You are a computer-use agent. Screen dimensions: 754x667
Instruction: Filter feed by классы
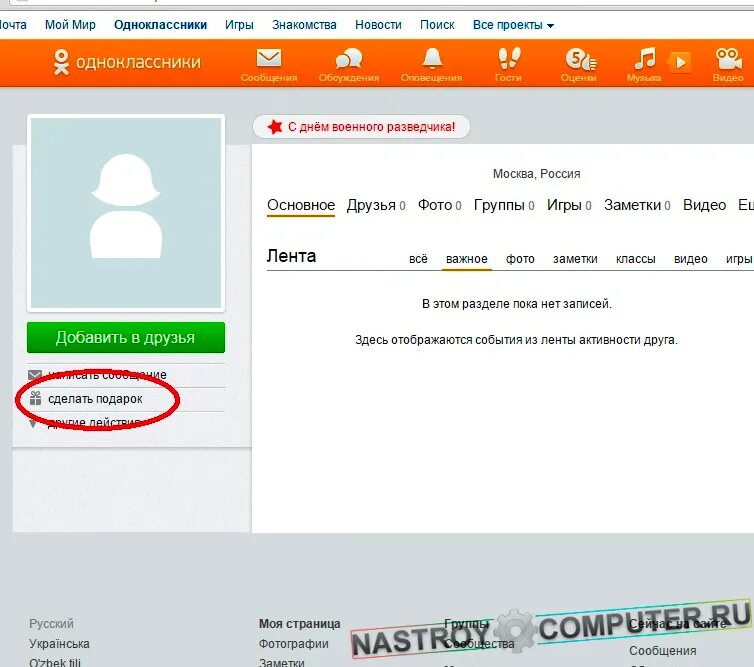tap(636, 259)
